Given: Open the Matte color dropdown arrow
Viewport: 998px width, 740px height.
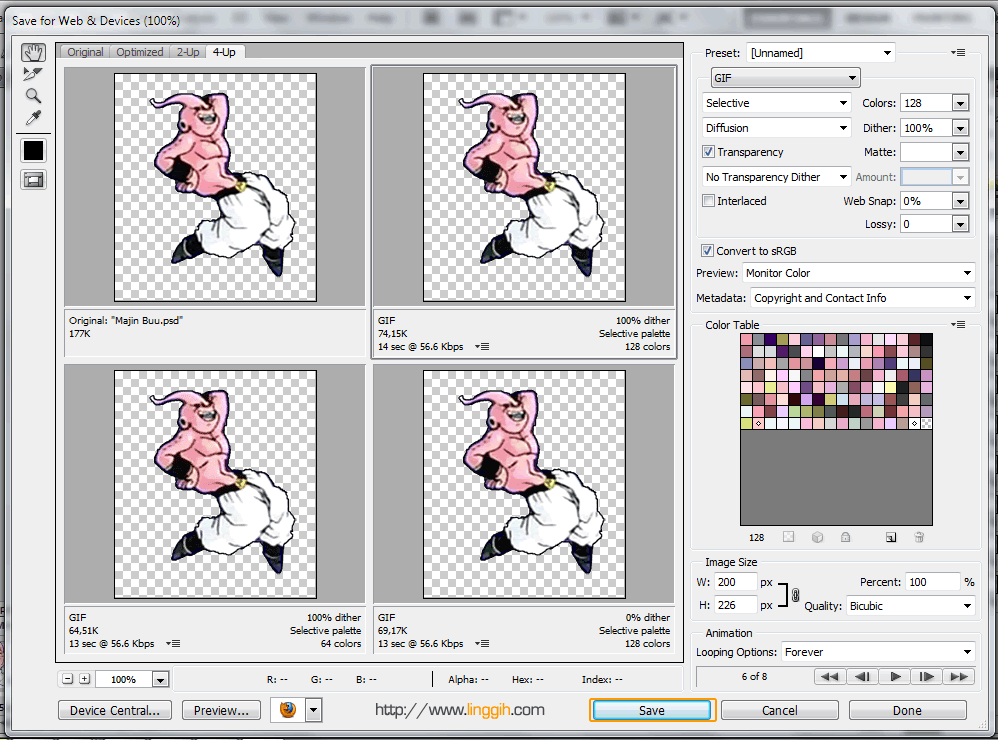Looking at the screenshot, I should [x=960, y=152].
